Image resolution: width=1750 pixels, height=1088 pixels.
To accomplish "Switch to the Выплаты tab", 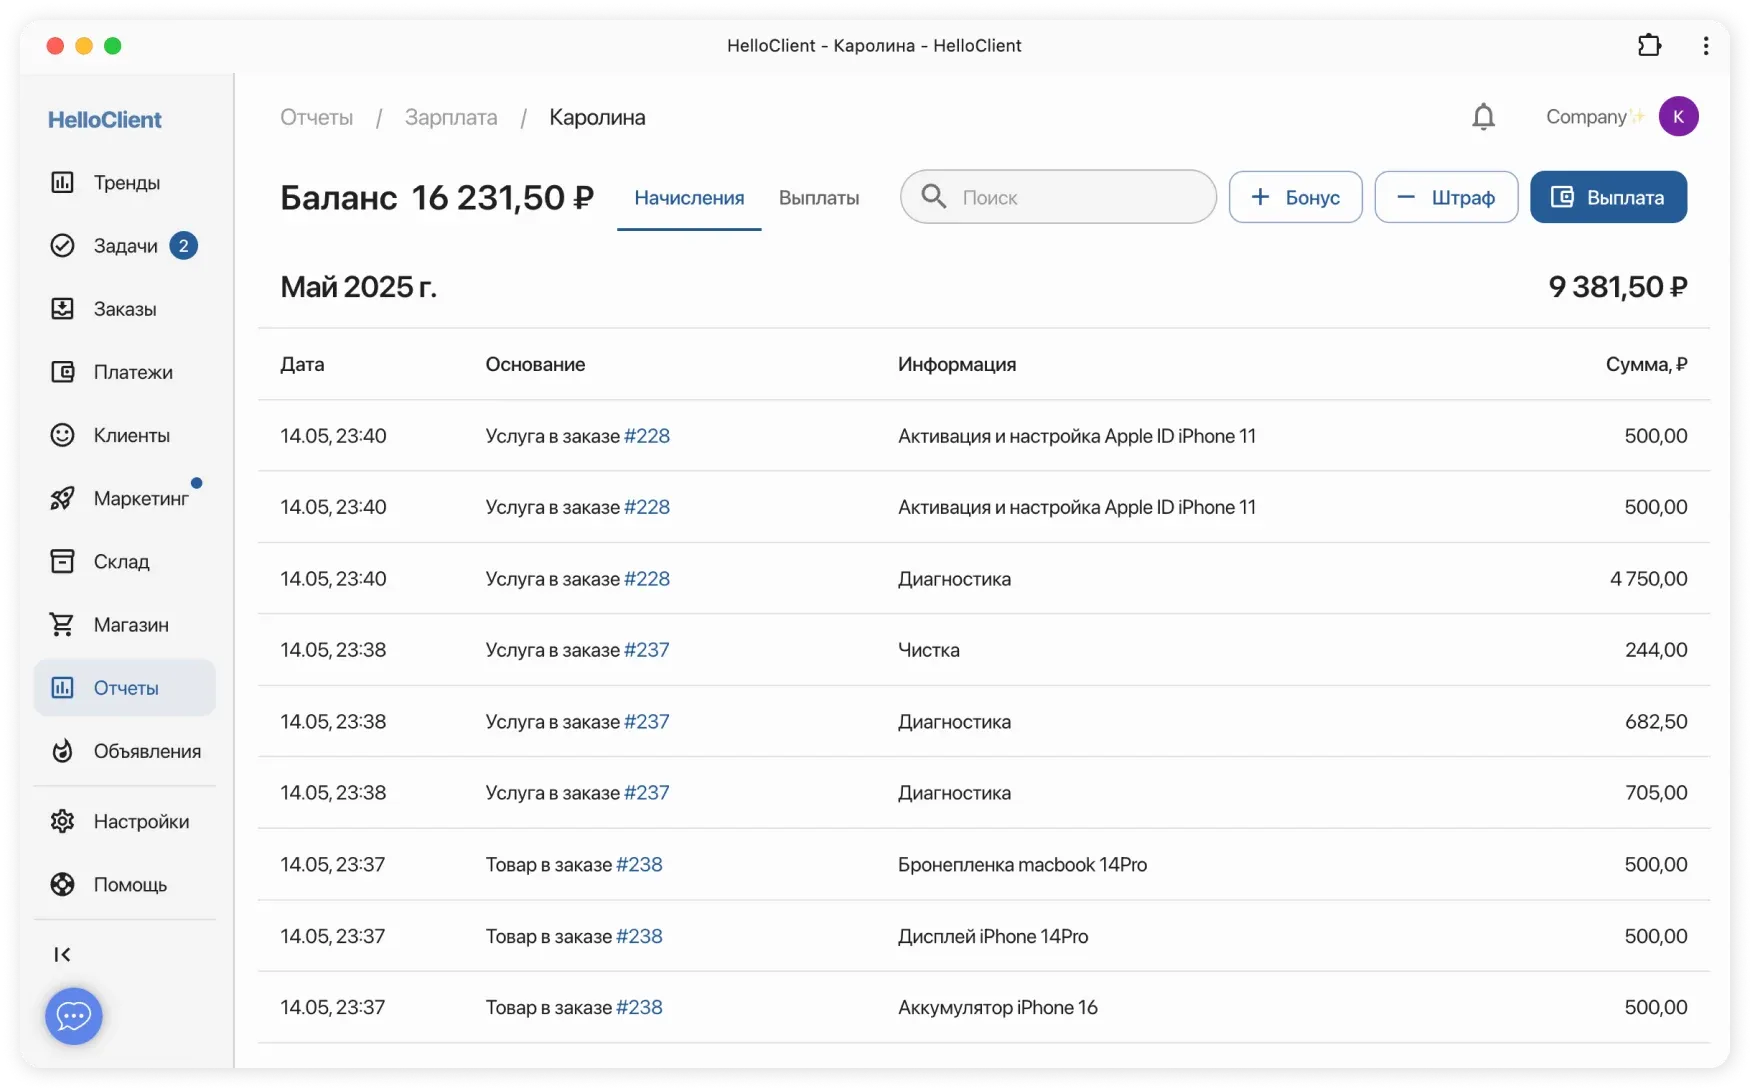I will (x=818, y=198).
